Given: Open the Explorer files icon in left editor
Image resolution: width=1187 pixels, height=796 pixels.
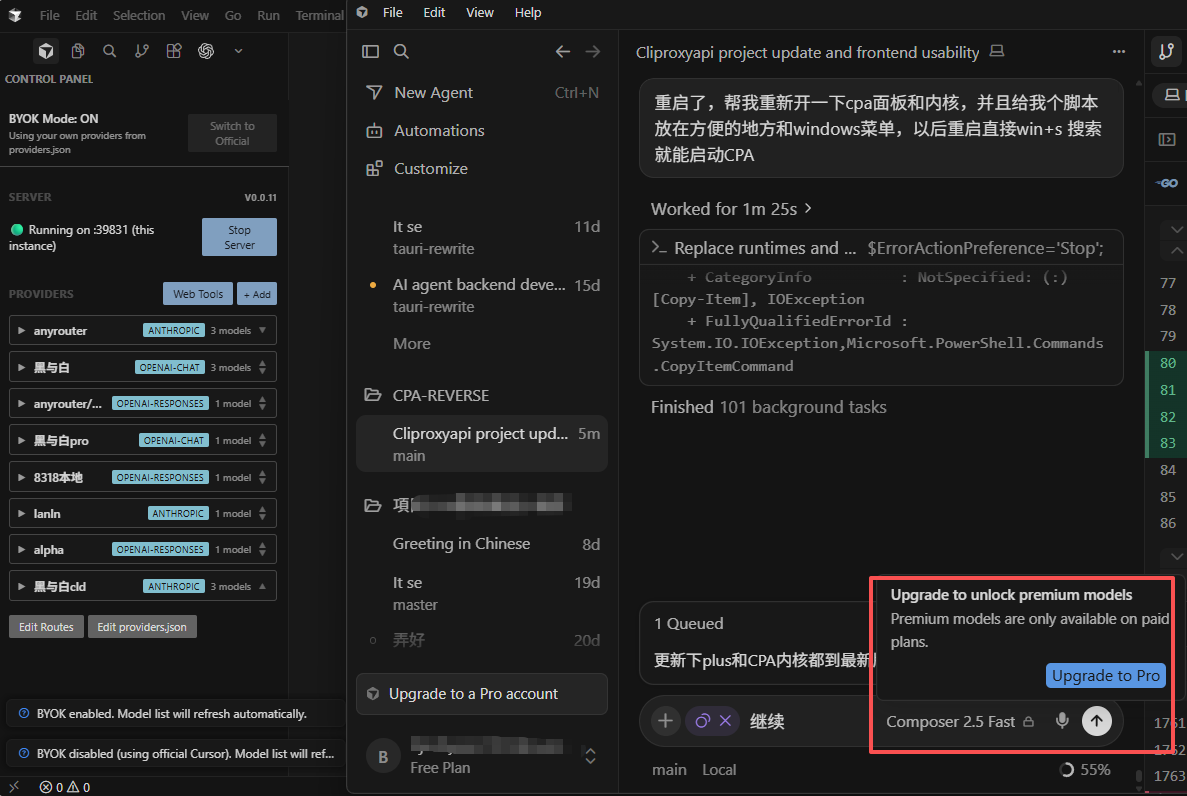Looking at the screenshot, I should (x=77, y=51).
